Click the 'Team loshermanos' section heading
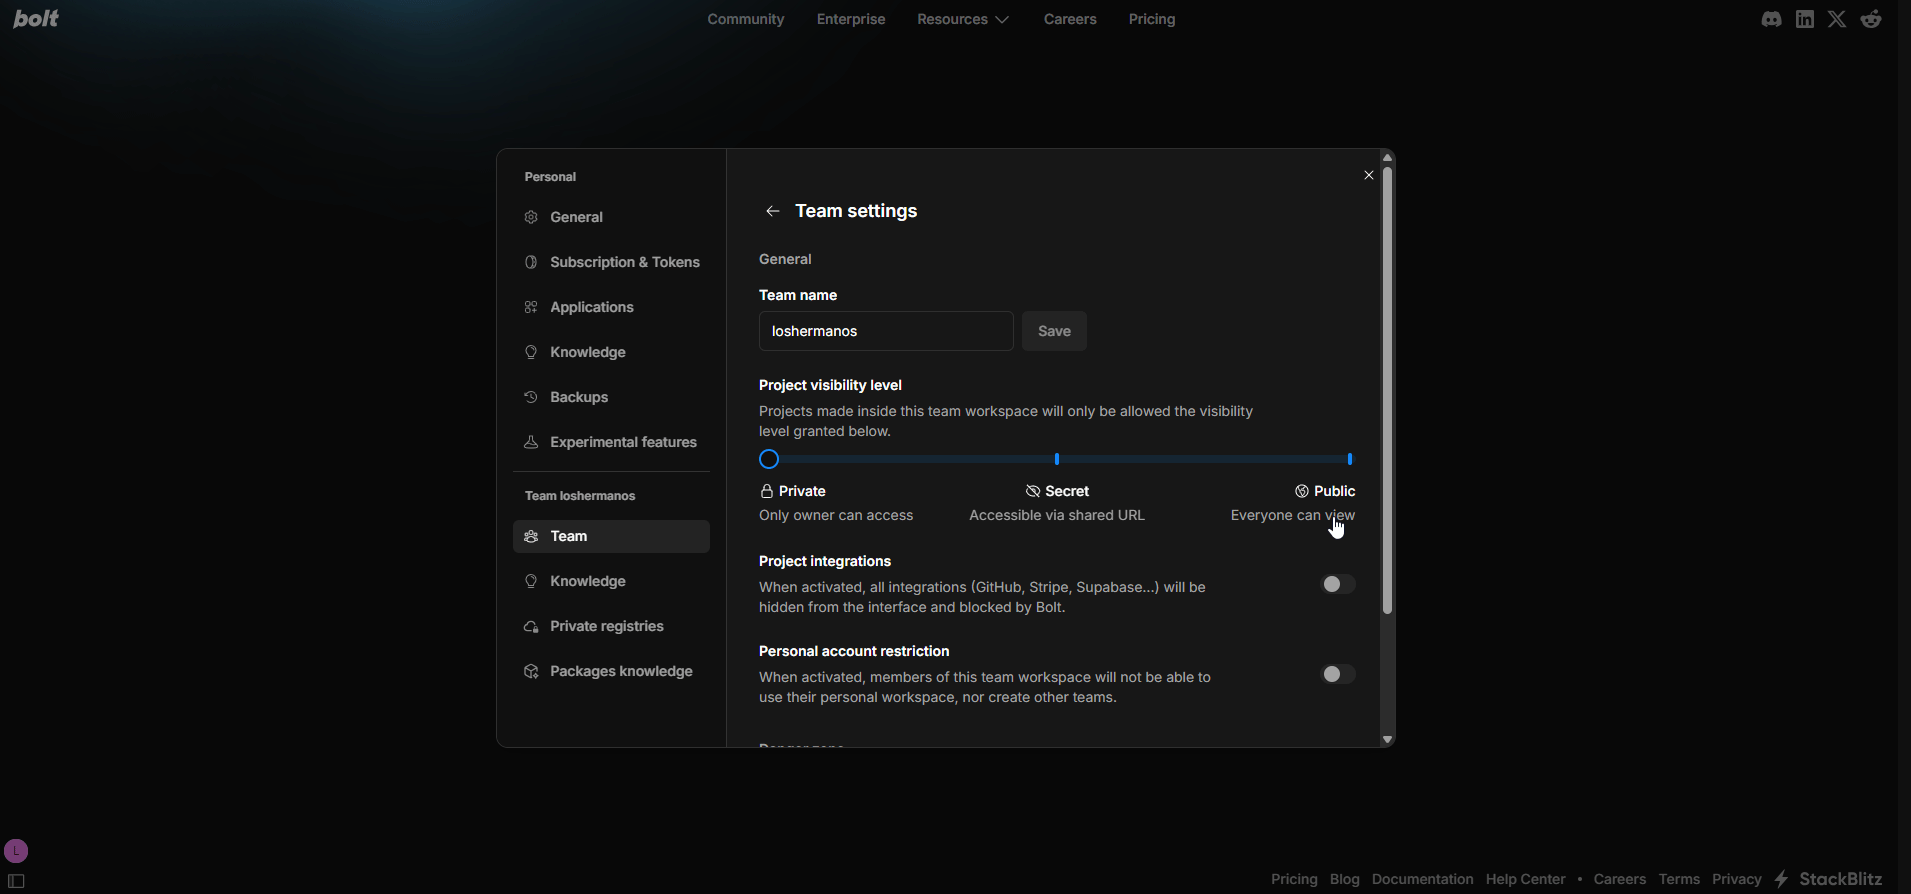 pyautogui.click(x=580, y=496)
